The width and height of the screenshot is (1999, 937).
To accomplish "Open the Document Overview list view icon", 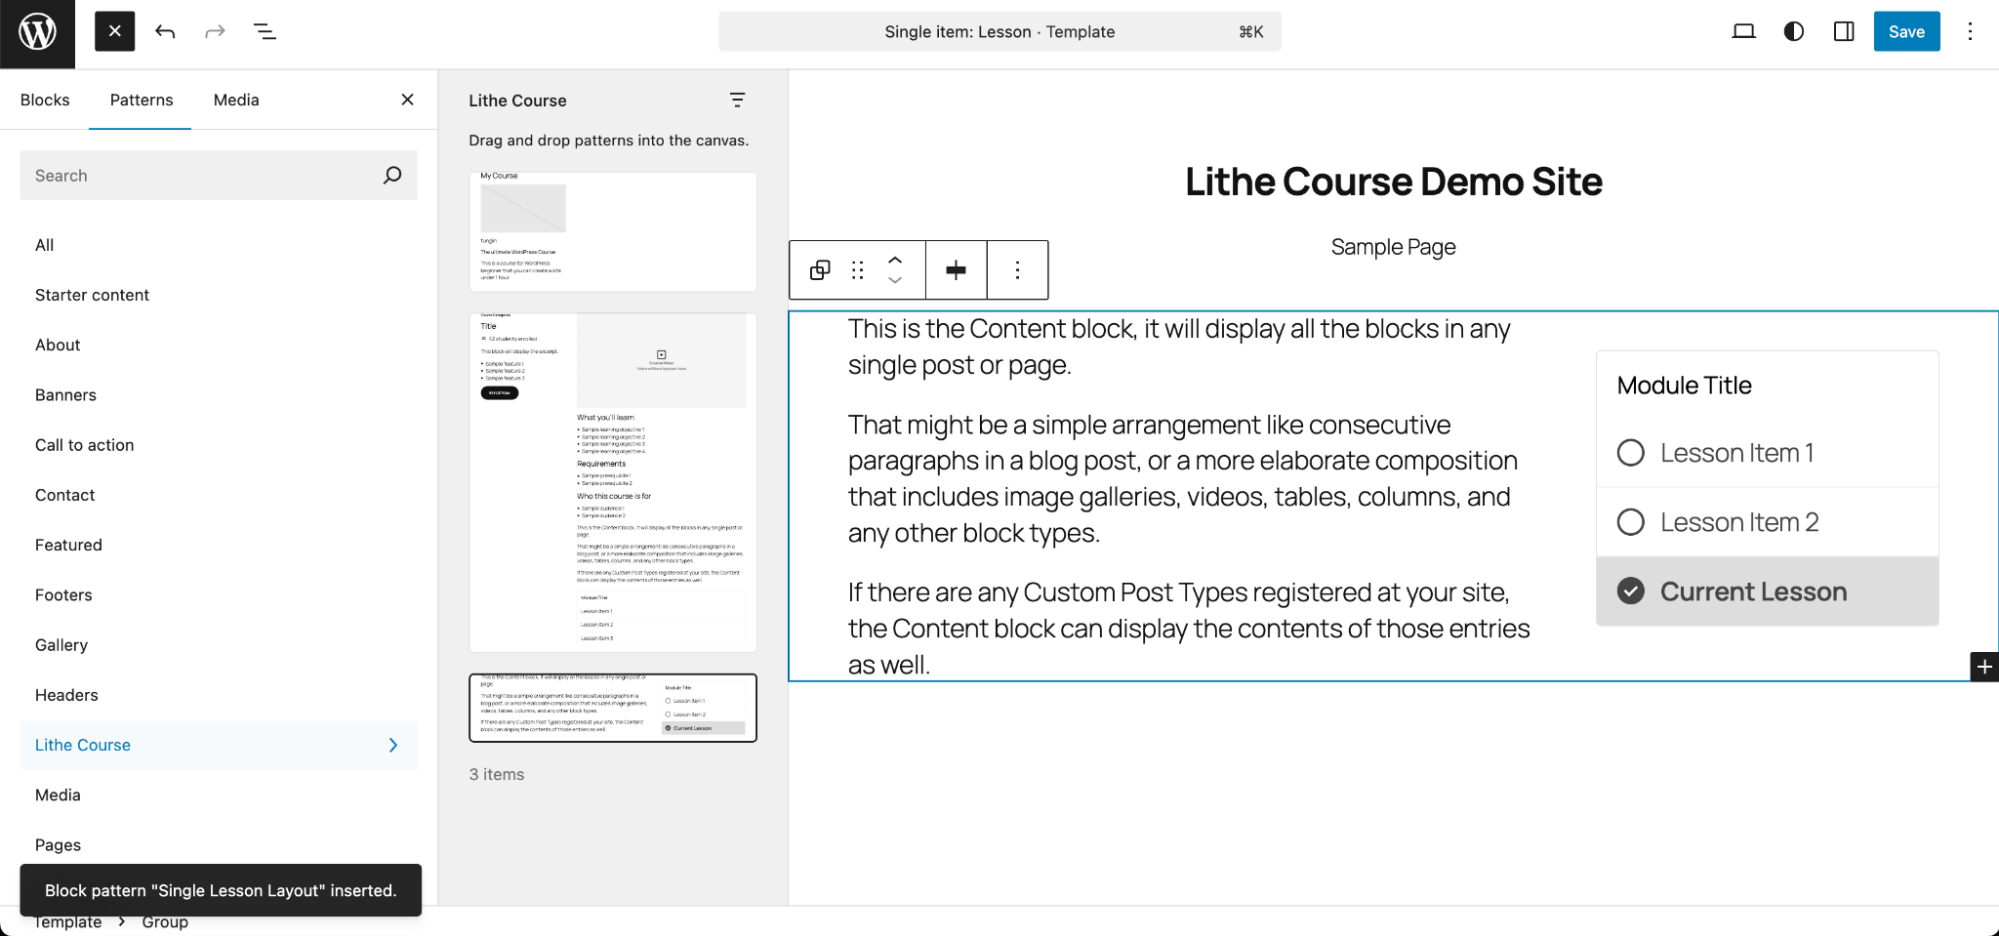I will [265, 31].
